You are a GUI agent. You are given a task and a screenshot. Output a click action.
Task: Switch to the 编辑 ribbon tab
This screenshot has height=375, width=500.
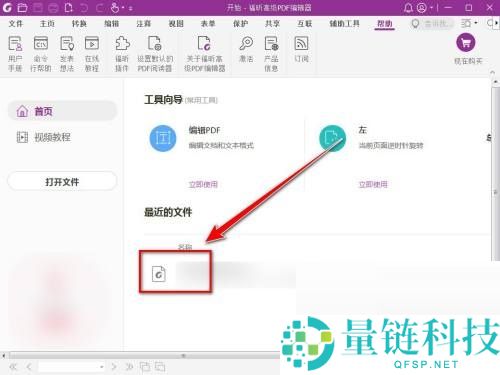point(111,24)
